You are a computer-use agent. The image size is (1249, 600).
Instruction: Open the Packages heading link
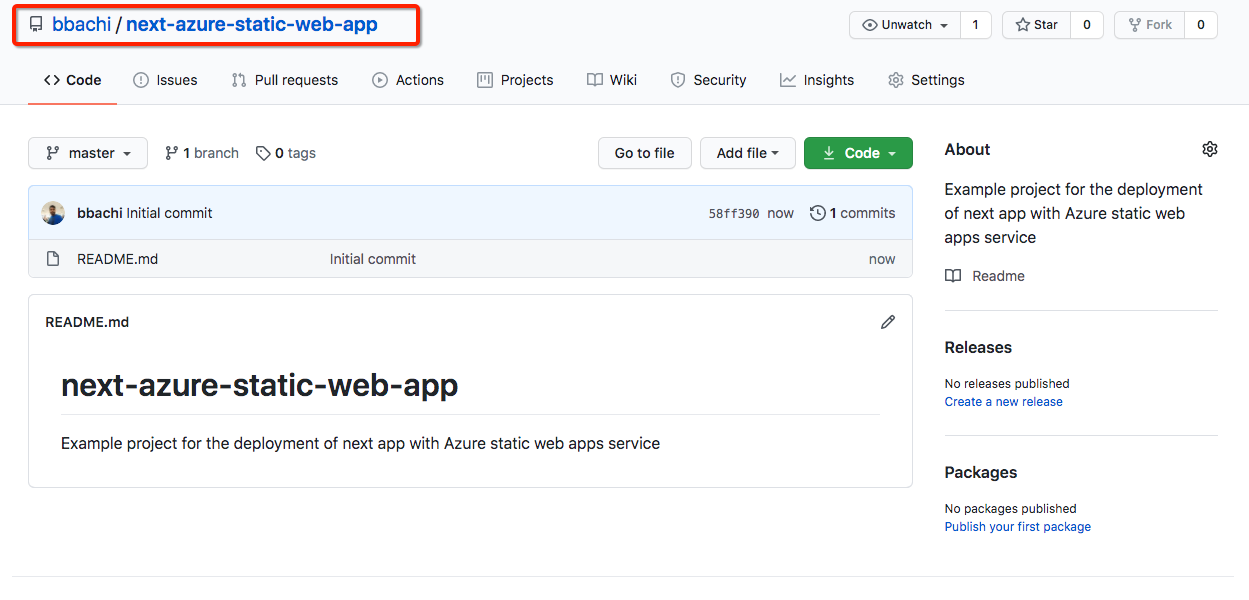point(981,472)
